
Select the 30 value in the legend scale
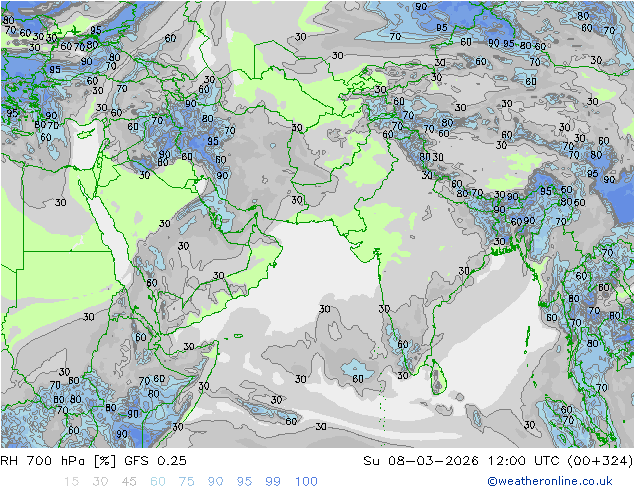pos(100,481)
